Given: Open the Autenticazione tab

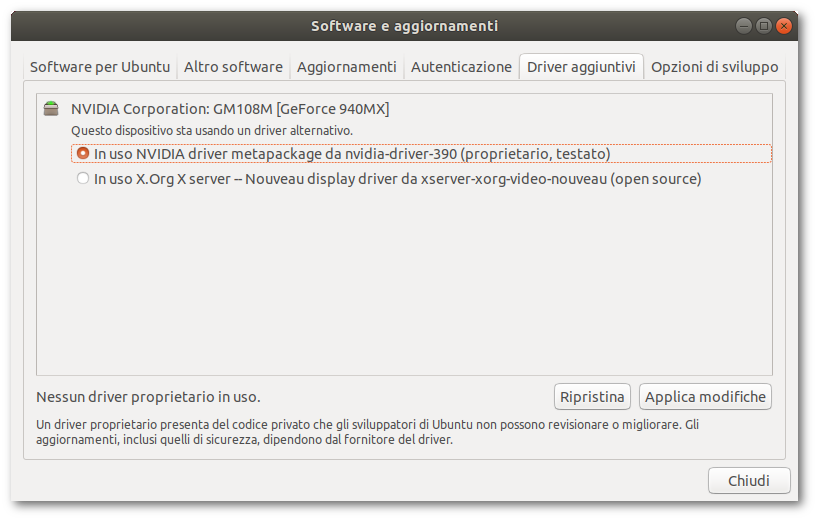Looking at the screenshot, I should coord(461,67).
